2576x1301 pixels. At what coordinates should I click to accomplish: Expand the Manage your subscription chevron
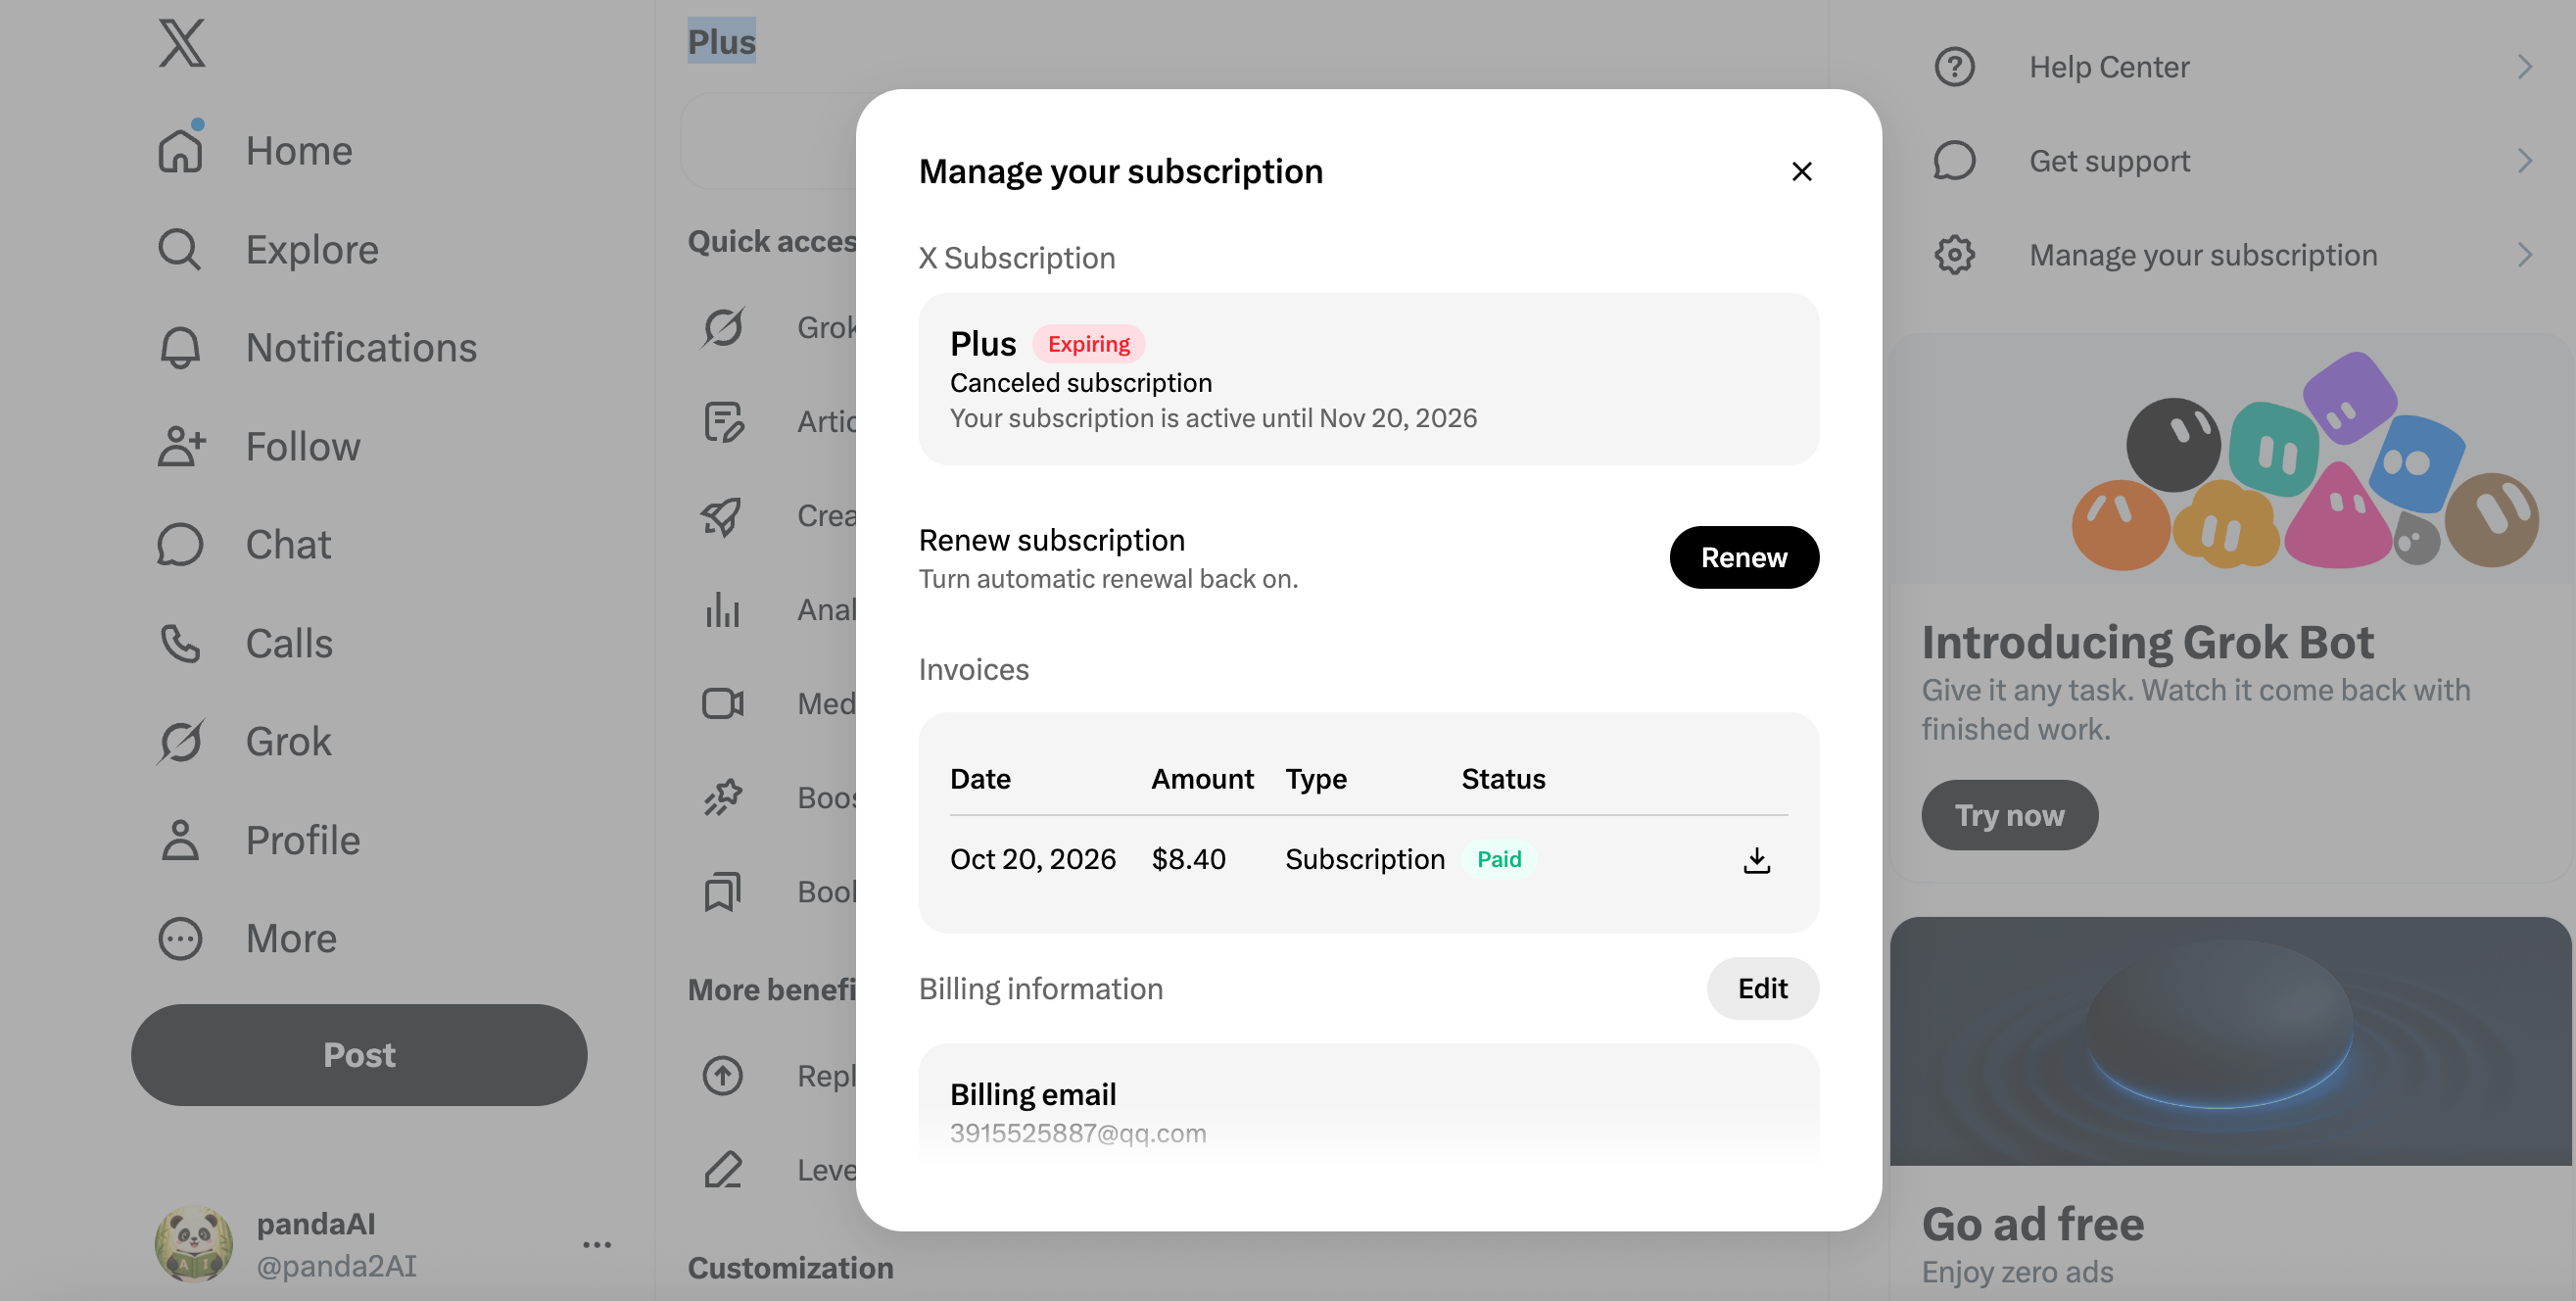click(2524, 255)
